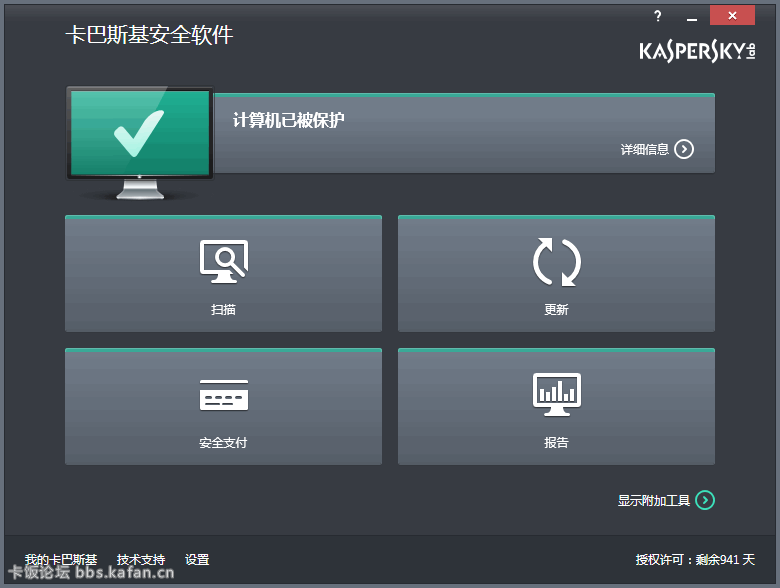
Task: Click the Kaspersky Lab logo
Action: 697,51
